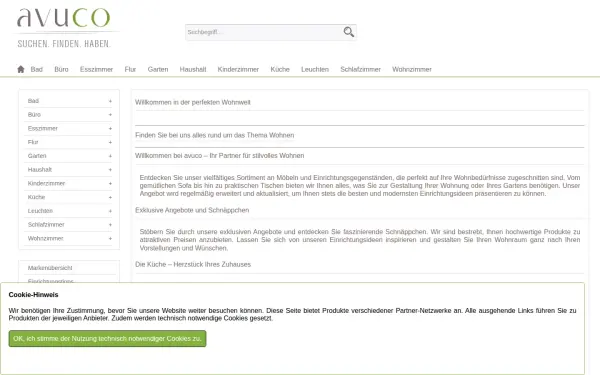Expand the Kinderzimmer sidebar category plus

click(x=110, y=184)
